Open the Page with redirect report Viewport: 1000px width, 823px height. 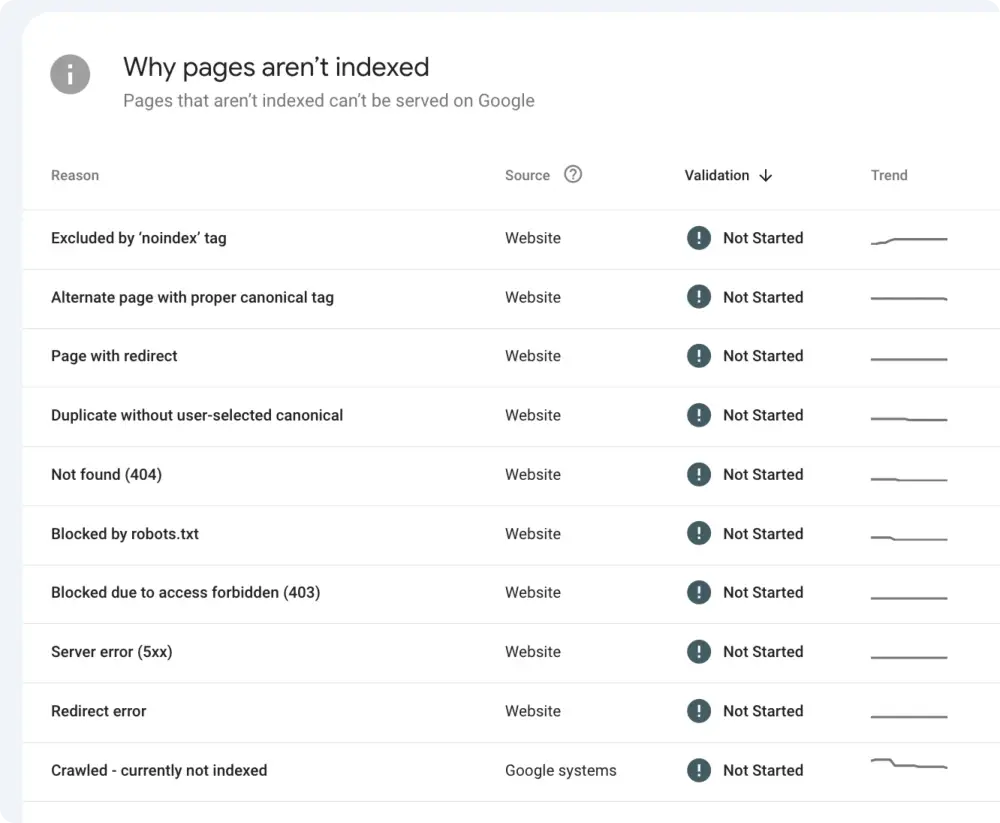coord(114,356)
